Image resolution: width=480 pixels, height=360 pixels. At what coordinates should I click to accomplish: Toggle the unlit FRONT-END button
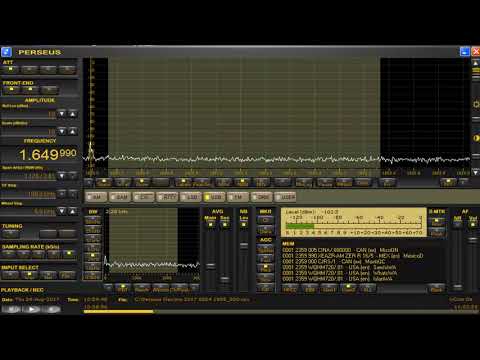click(49, 90)
